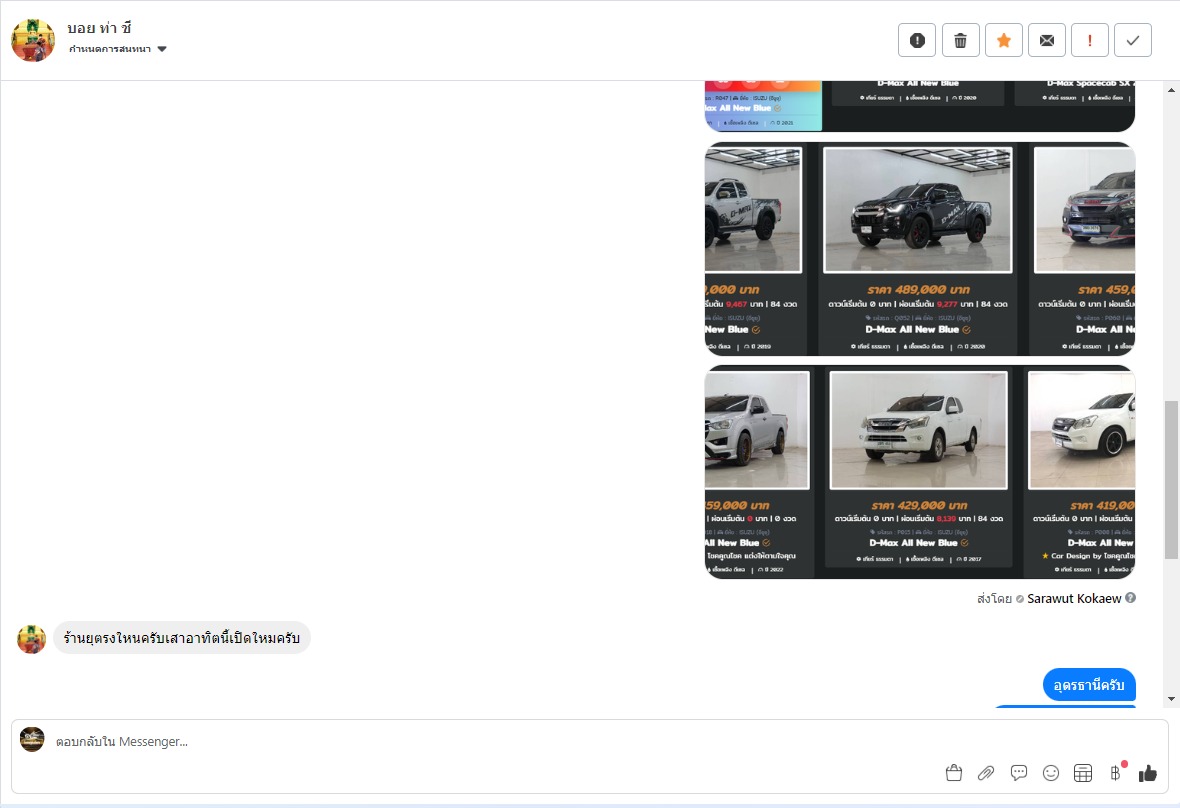Open the black D-Max 489,000 baht car image
The width and height of the screenshot is (1180, 808).
[917, 210]
